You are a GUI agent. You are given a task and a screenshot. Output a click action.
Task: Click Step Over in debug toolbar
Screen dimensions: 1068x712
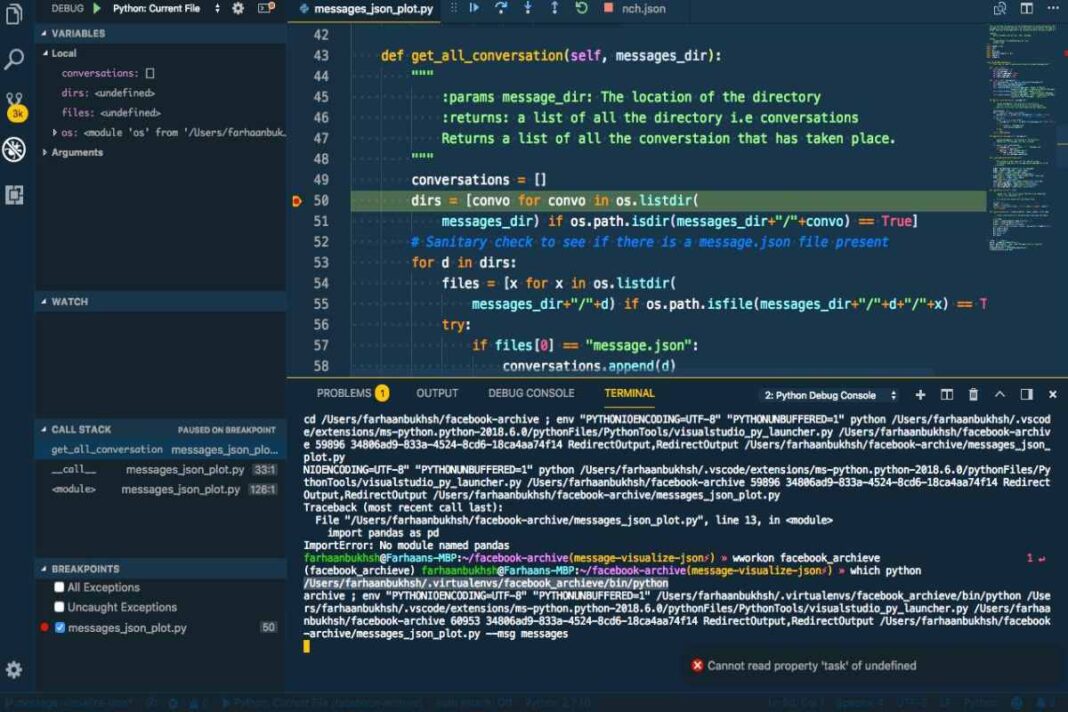click(x=500, y=8)
